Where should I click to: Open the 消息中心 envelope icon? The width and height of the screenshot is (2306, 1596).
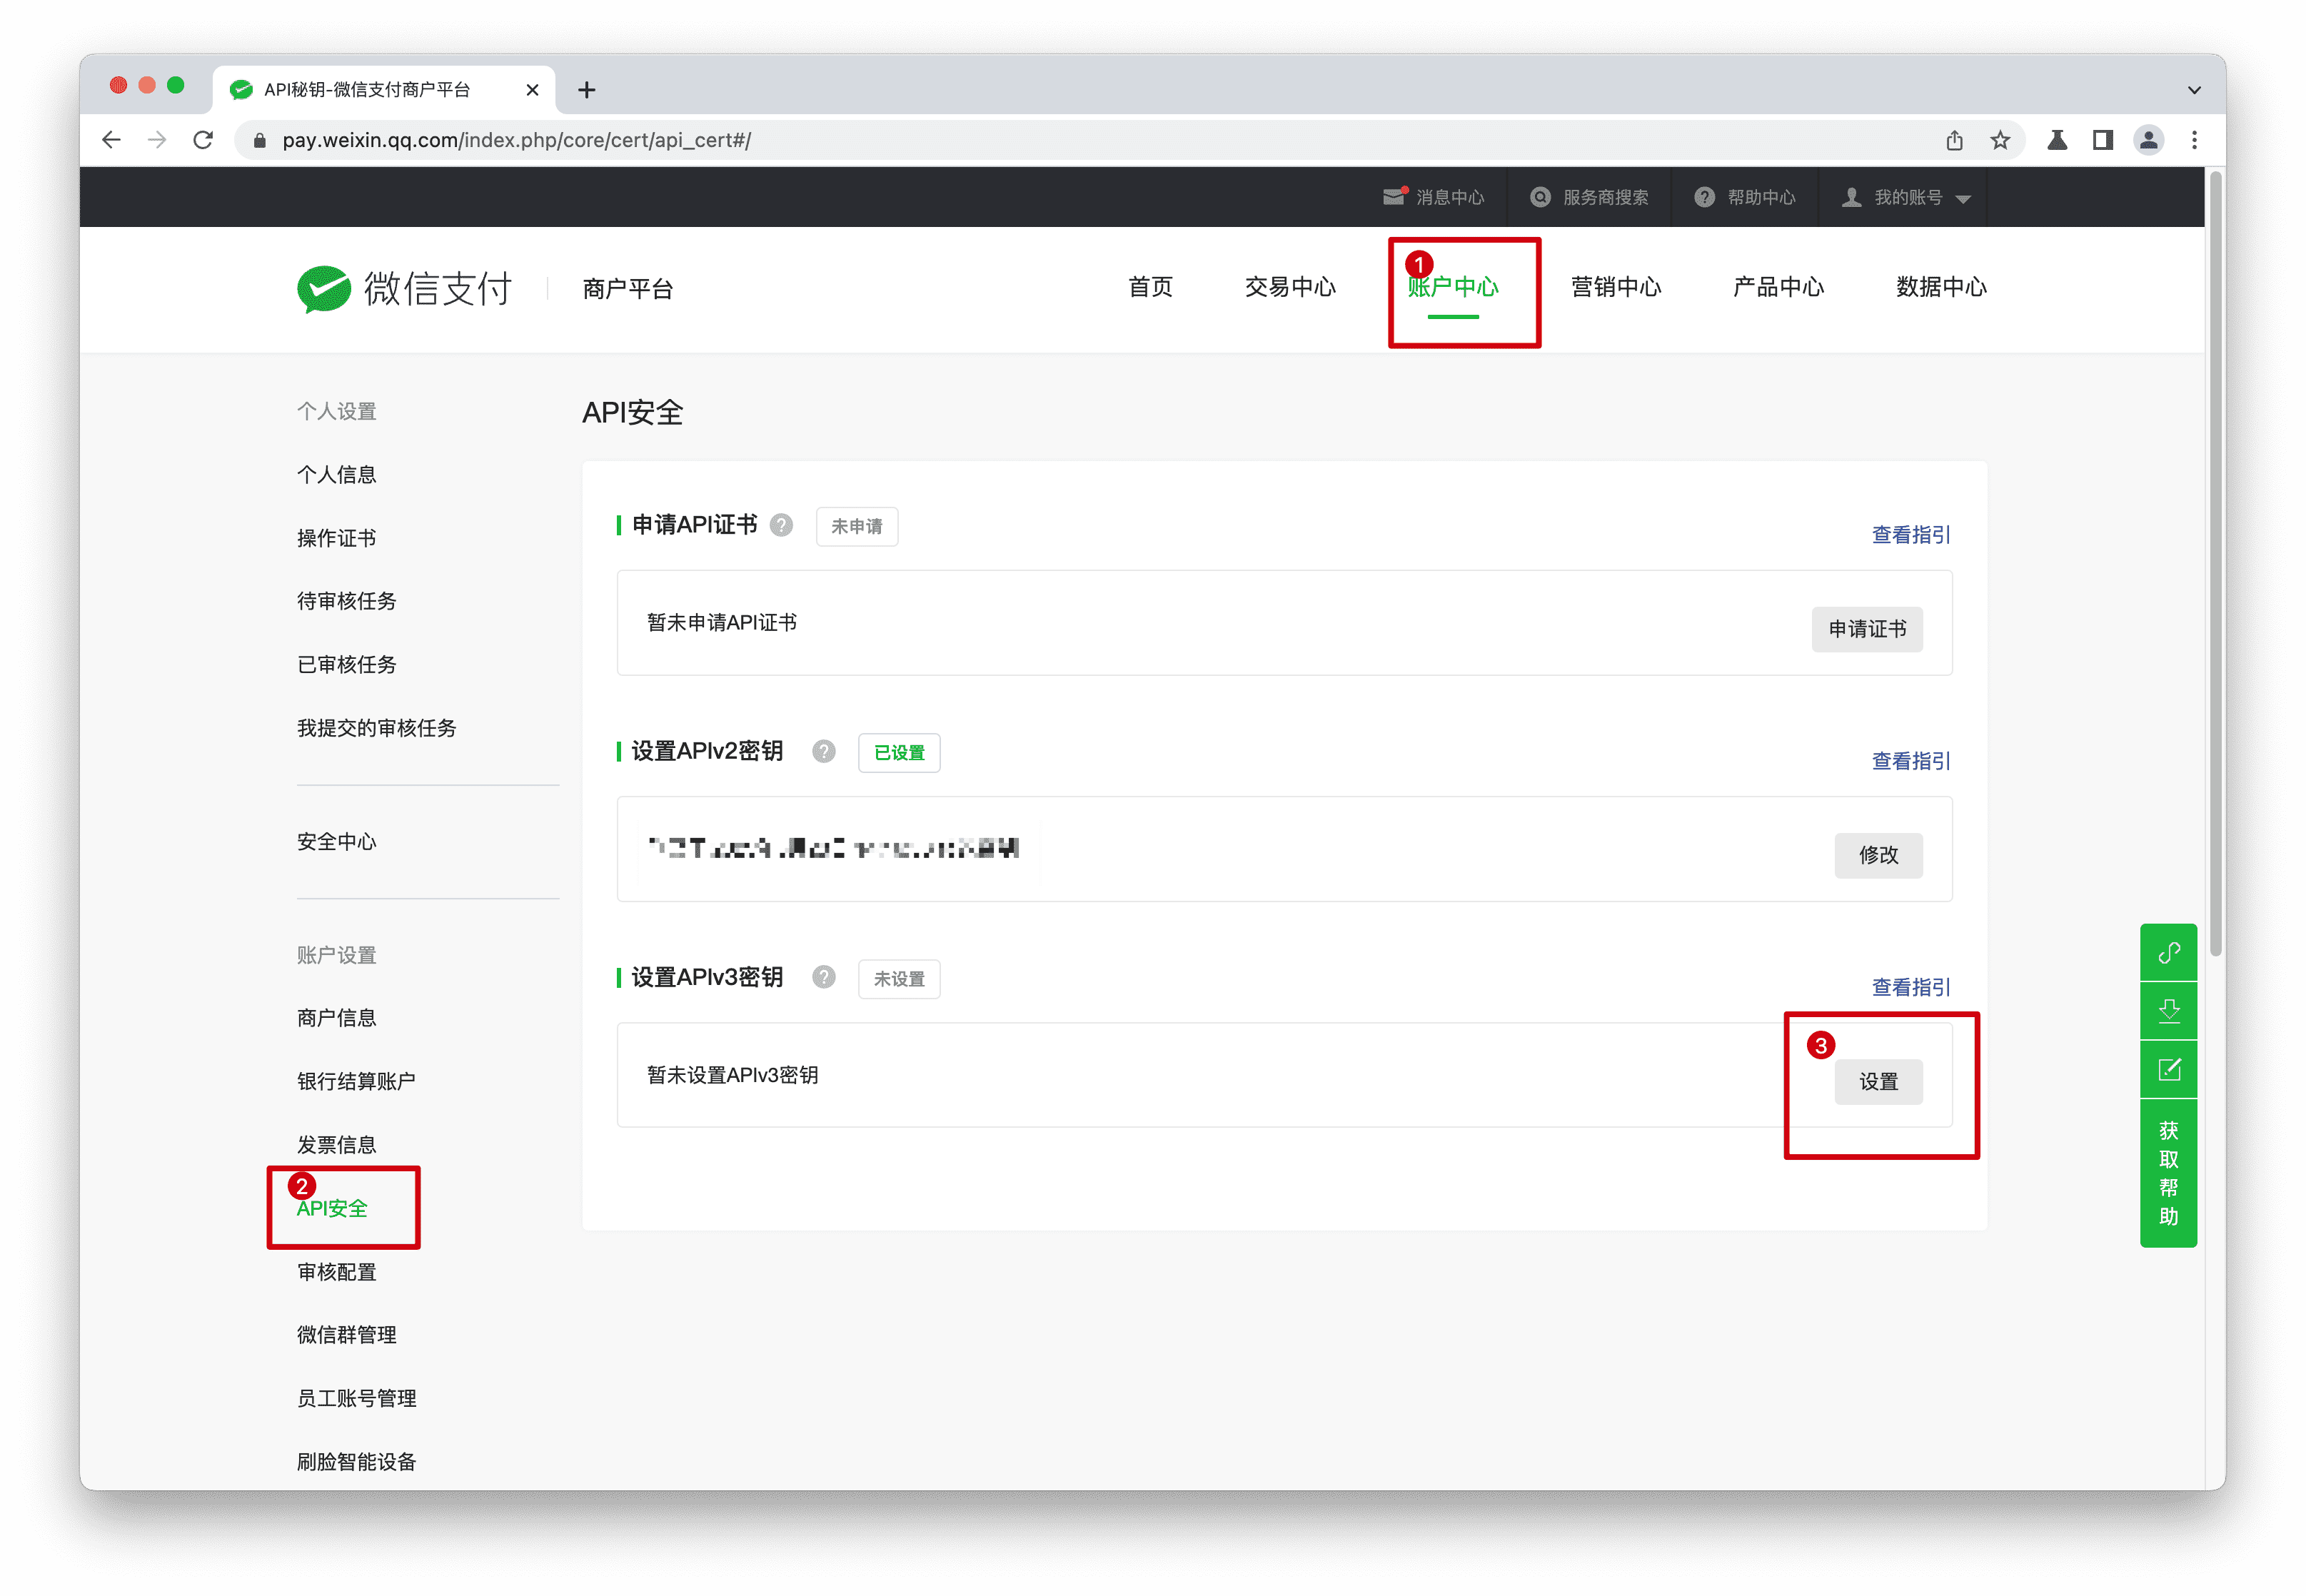(1395, 196)
